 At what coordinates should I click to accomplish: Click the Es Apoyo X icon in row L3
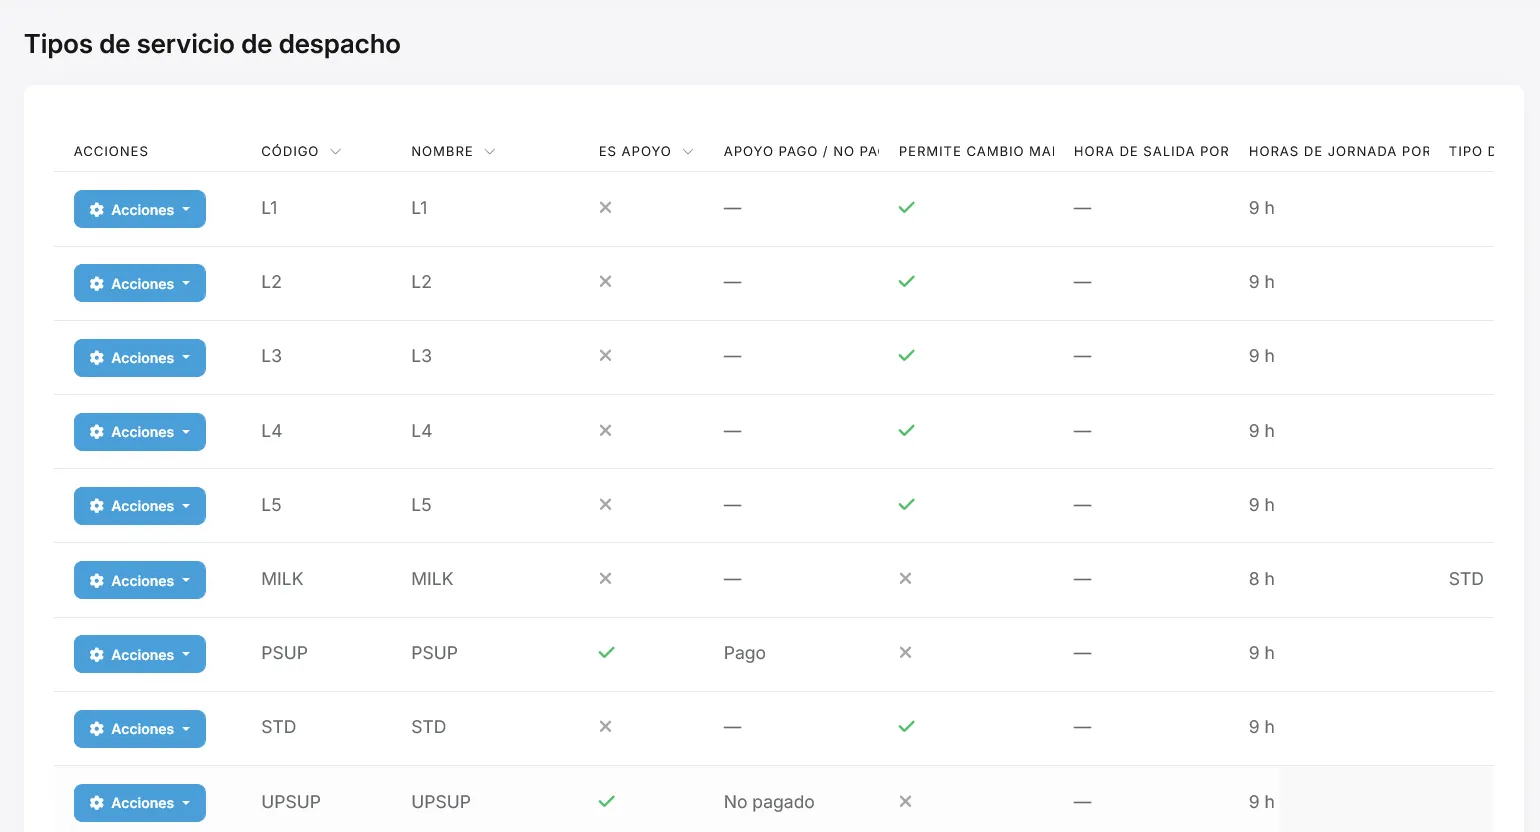click(x=605, y=356)
